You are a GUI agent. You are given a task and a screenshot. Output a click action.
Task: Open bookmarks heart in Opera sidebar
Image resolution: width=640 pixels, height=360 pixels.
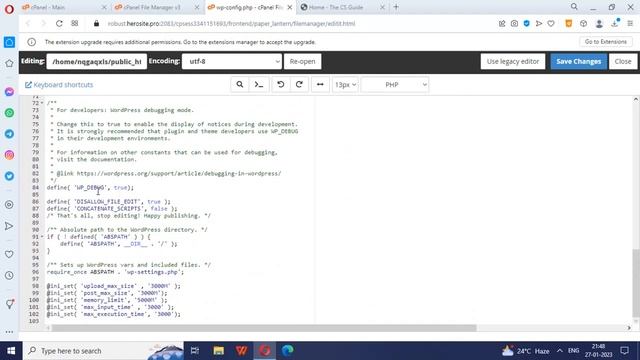pos(9,254)
